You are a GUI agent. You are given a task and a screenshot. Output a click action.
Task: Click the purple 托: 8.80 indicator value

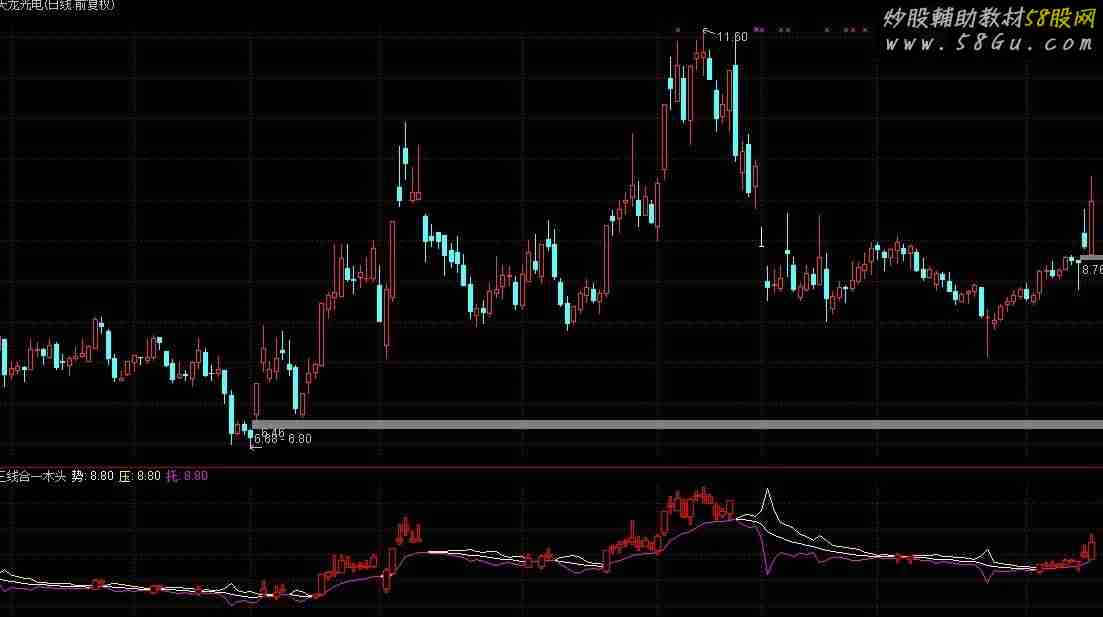(x=187, y=476)
